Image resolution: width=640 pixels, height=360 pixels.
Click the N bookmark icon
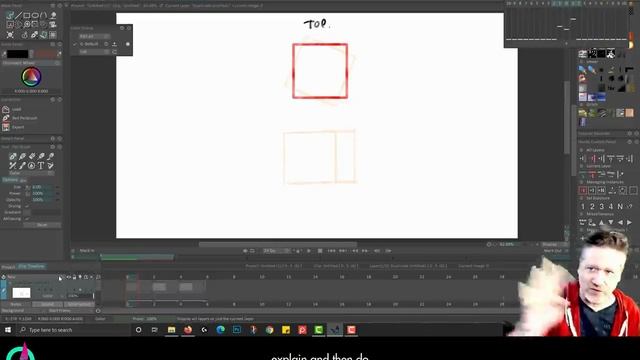click(x=620, y=207)
